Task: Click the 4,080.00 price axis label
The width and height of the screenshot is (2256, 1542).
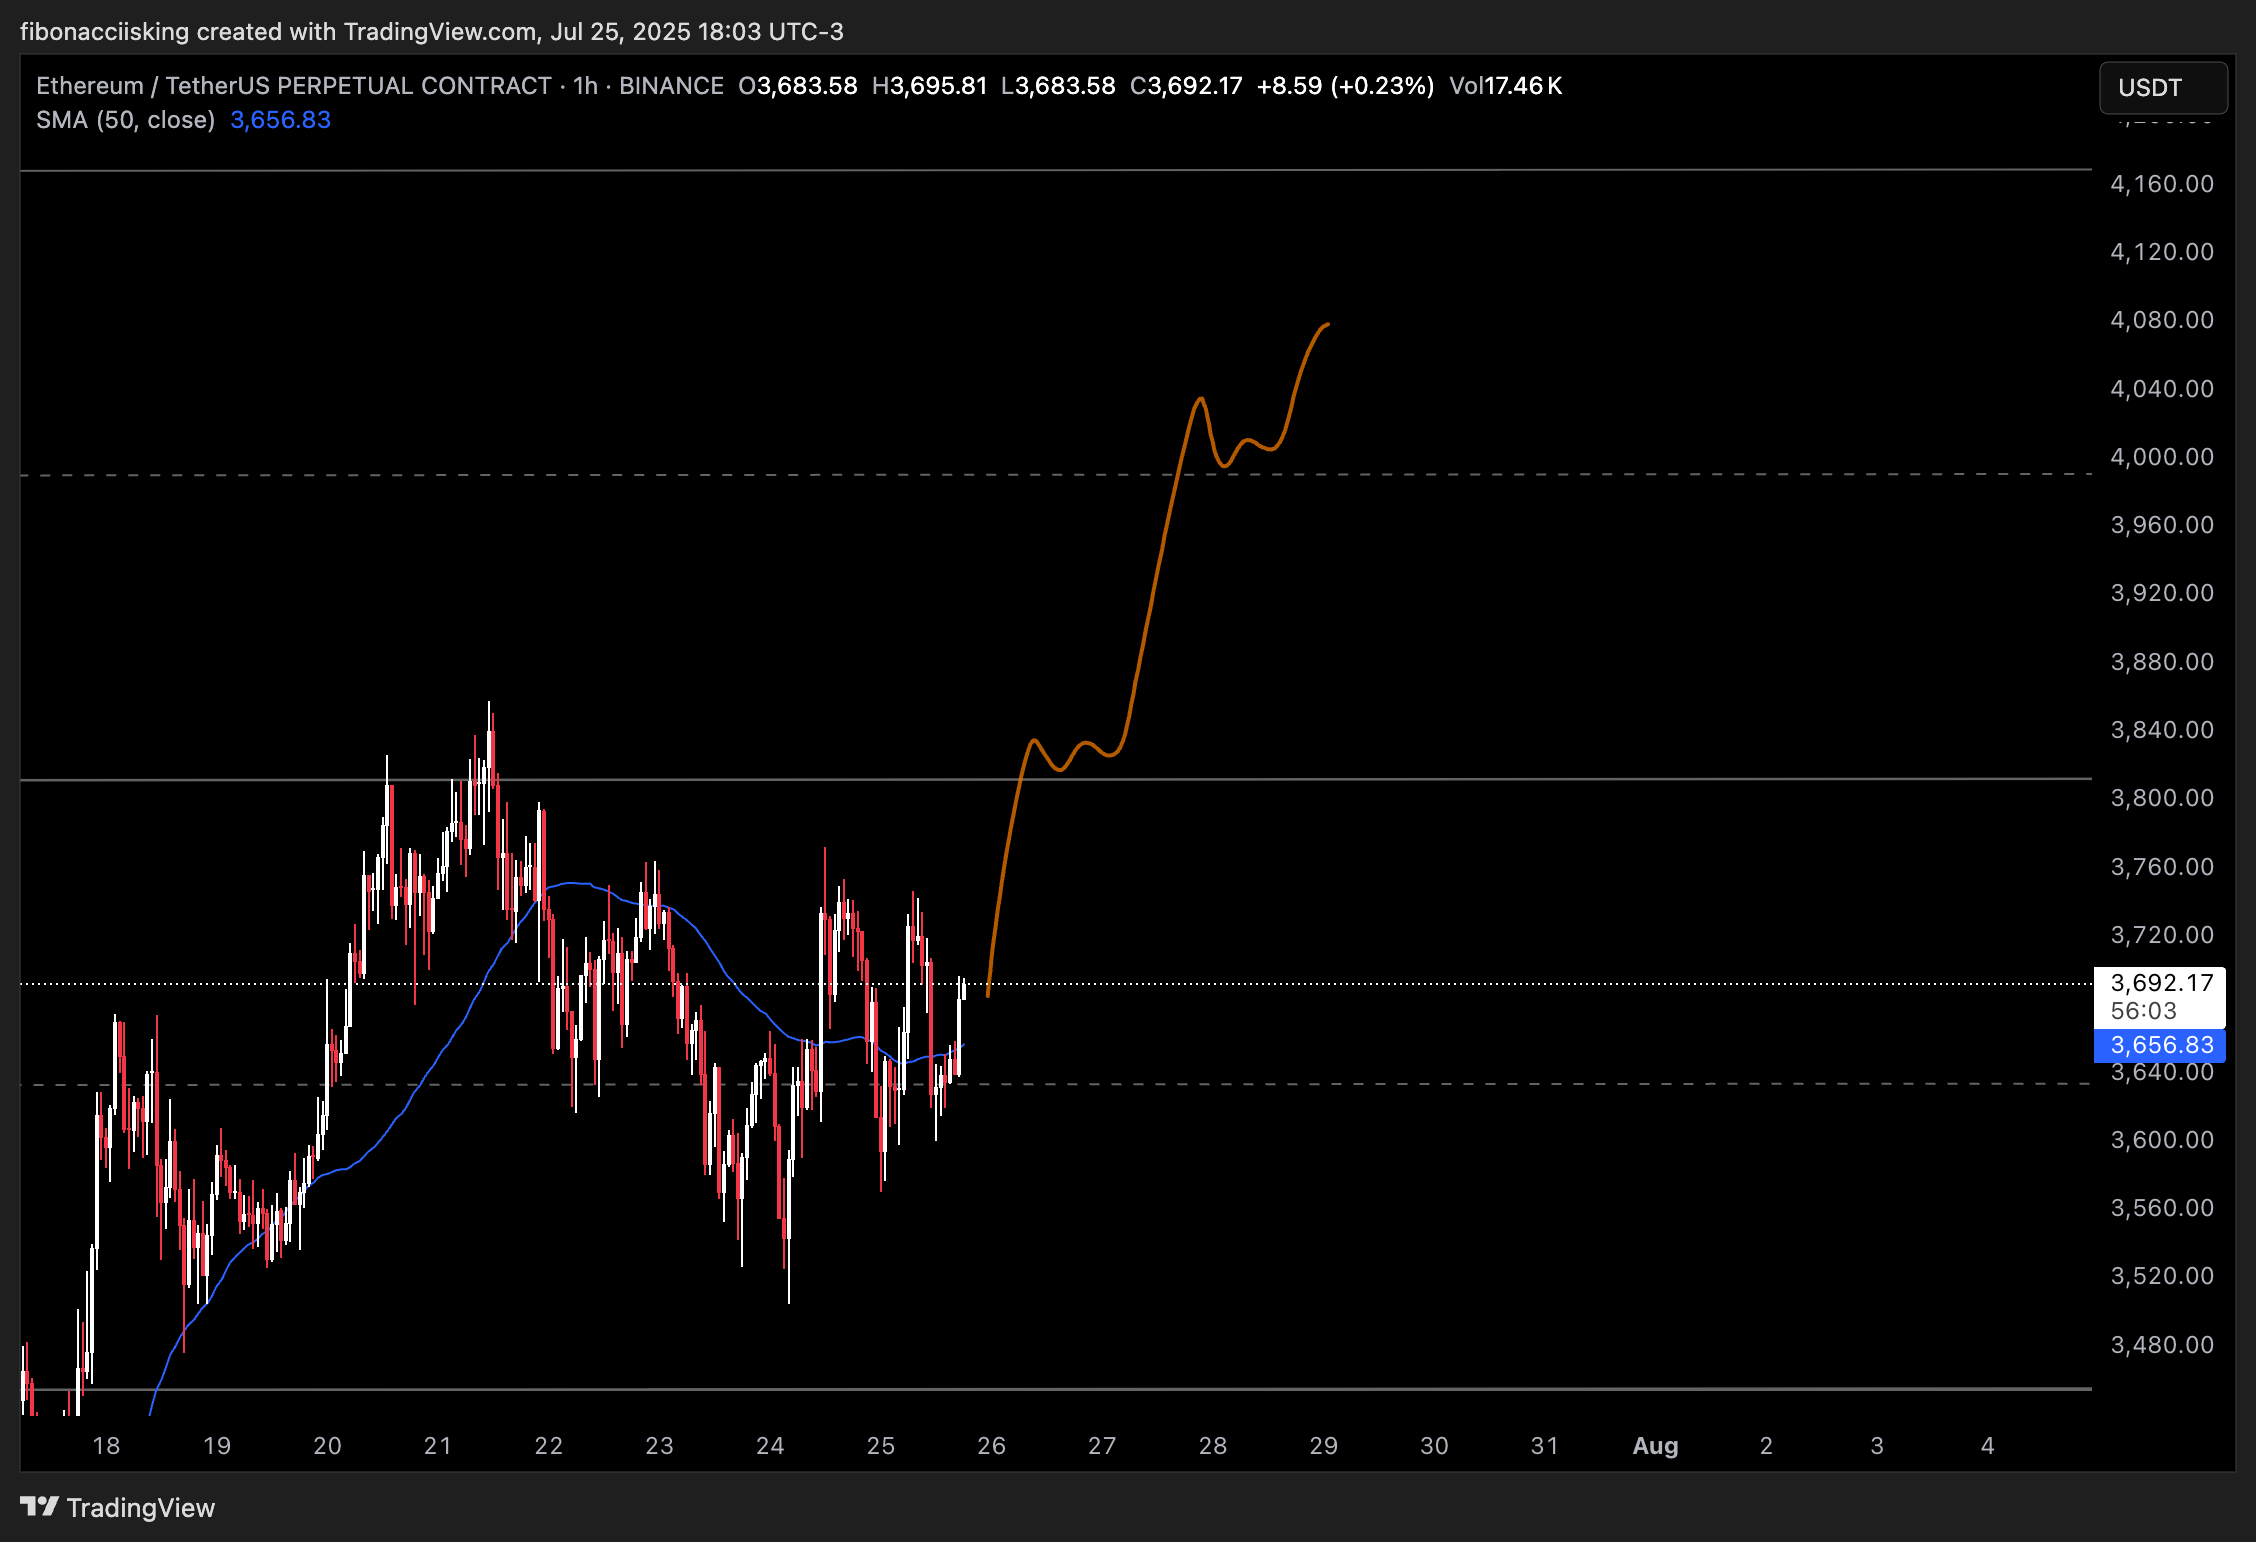Action: point(2162,320)
